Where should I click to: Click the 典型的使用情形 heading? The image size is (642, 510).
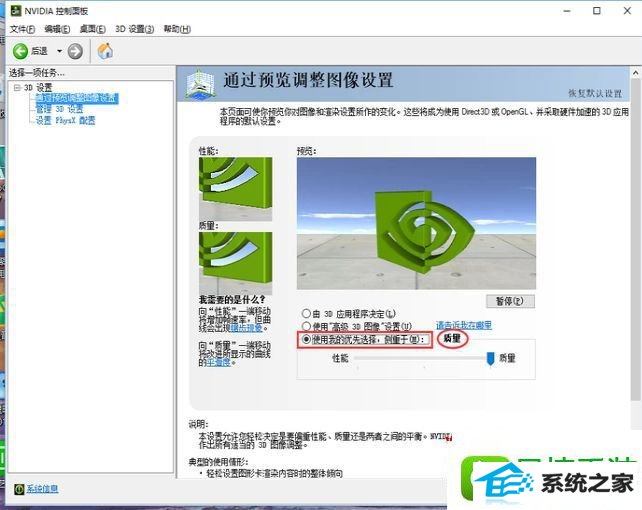pos(218,462)
